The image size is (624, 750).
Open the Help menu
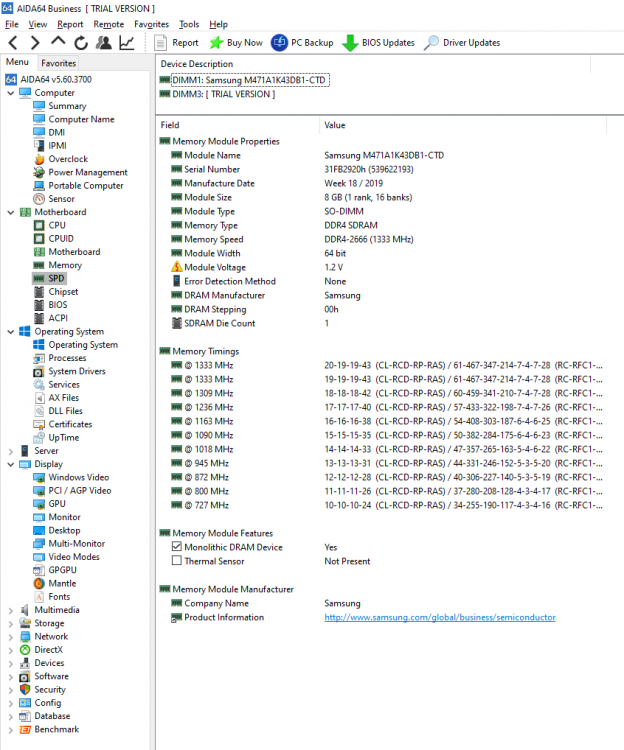click(x=218, y=24)
